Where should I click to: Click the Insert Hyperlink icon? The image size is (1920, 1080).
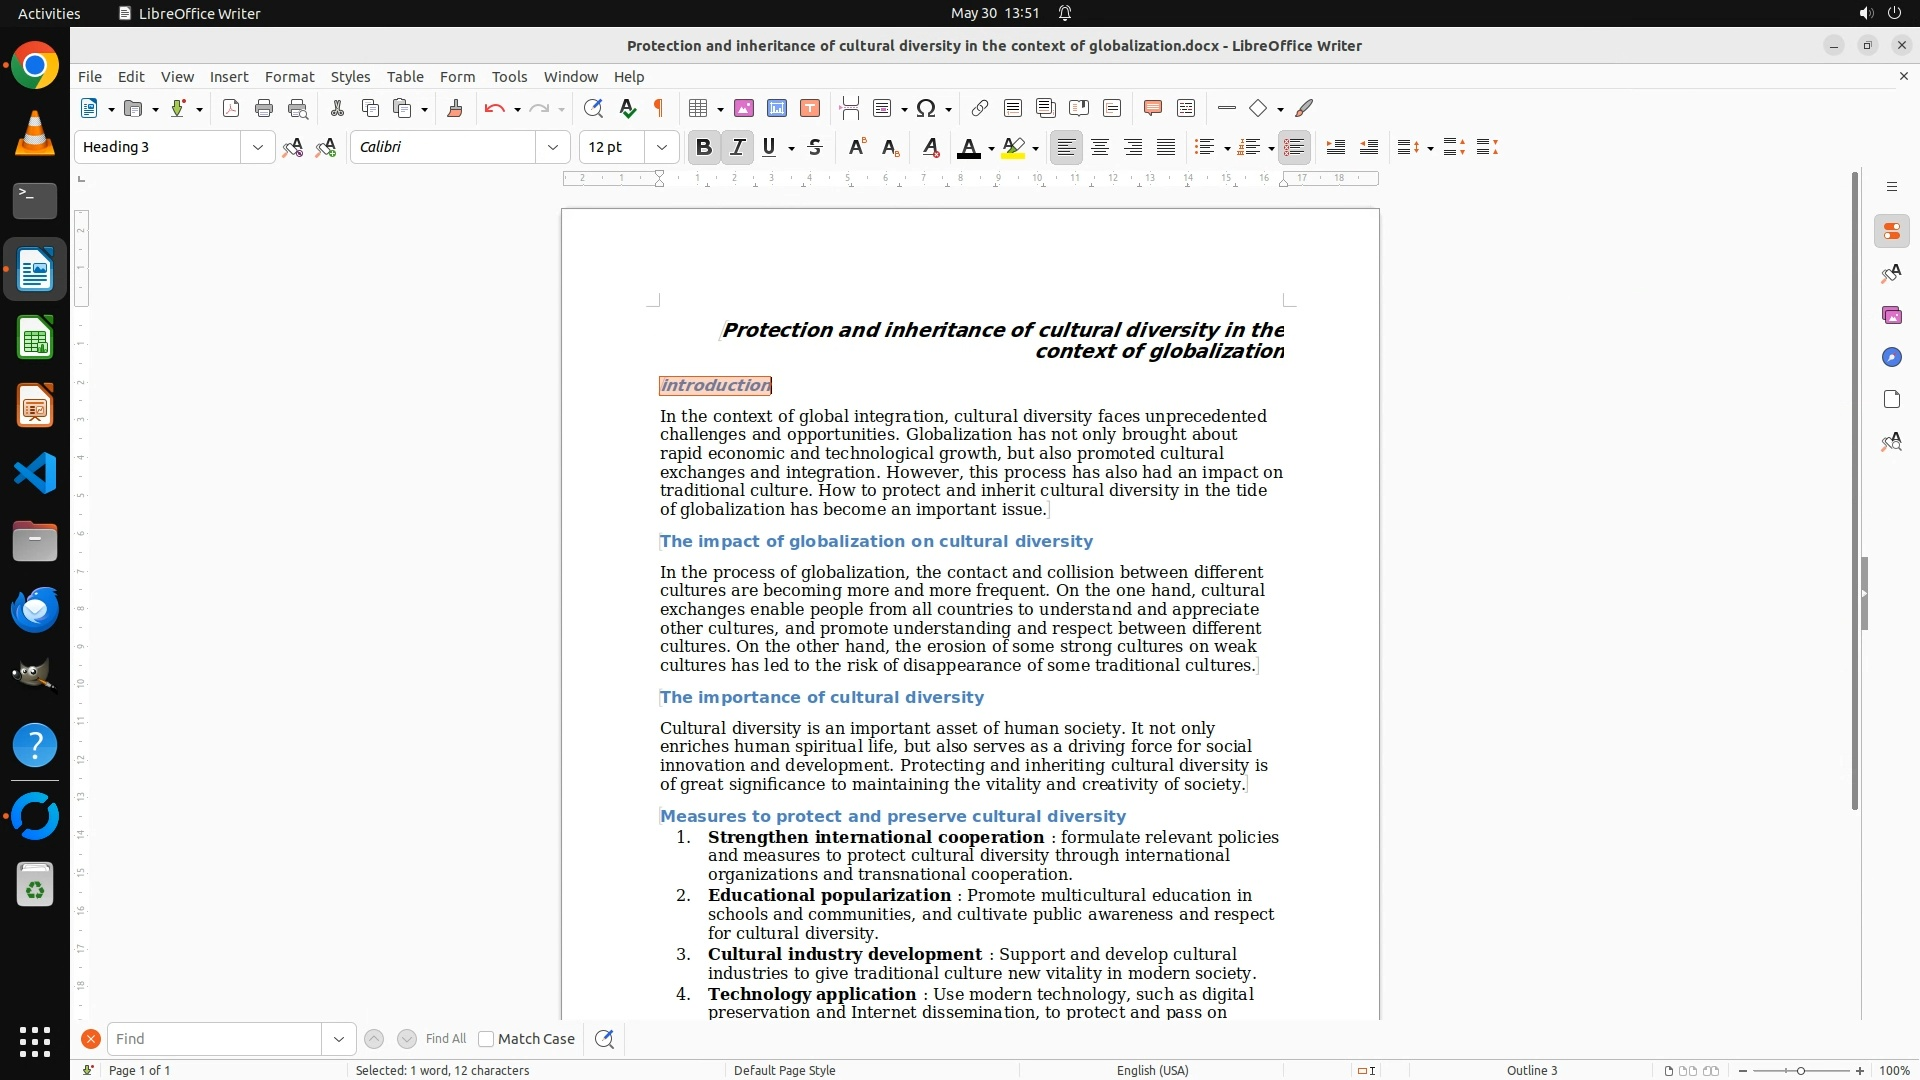click(x=980, y=108)
